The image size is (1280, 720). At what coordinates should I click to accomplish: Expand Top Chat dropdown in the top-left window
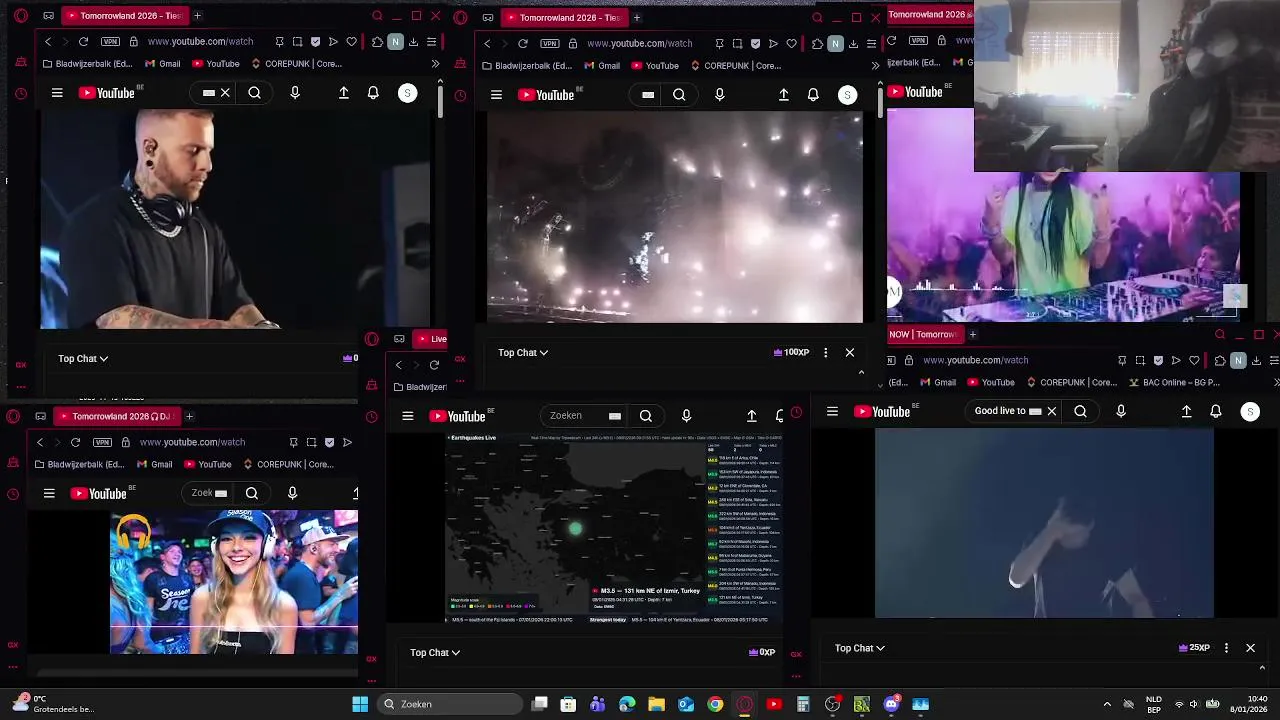click(x=83, y=359)
